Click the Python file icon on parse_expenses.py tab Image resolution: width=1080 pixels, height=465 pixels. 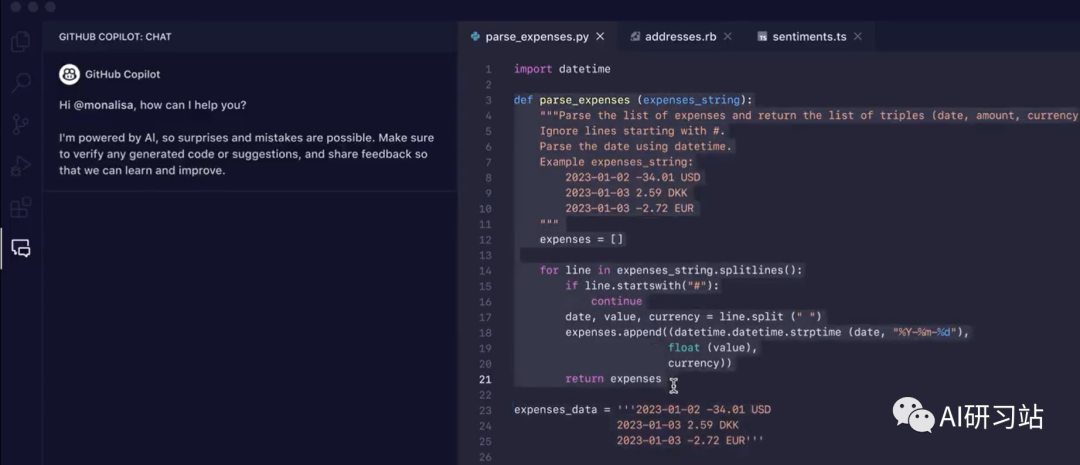click(x=475, y=37)
